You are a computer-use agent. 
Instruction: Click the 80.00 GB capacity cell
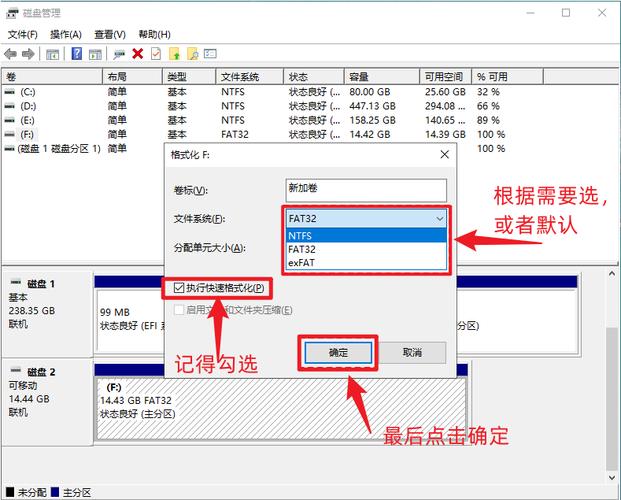(x=370, y=92)
